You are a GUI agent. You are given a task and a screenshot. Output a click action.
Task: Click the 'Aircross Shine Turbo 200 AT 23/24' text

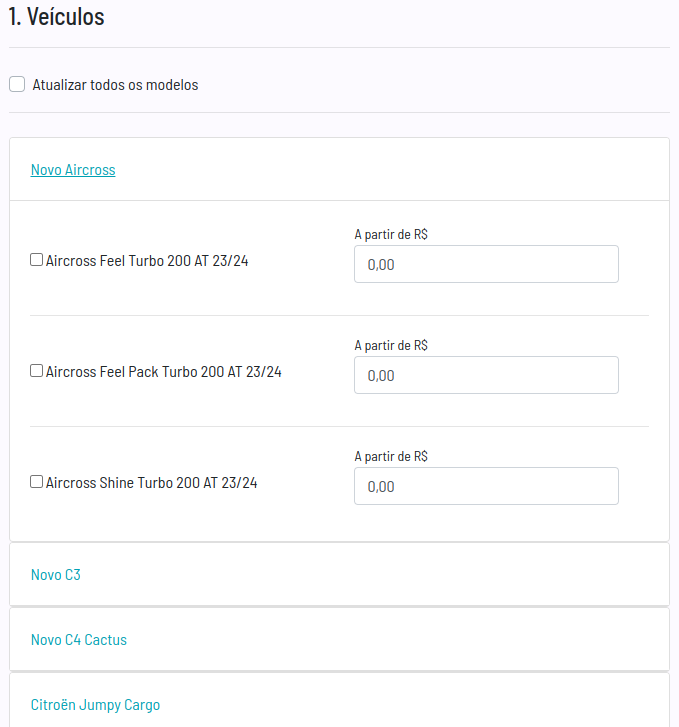[151, 483]
